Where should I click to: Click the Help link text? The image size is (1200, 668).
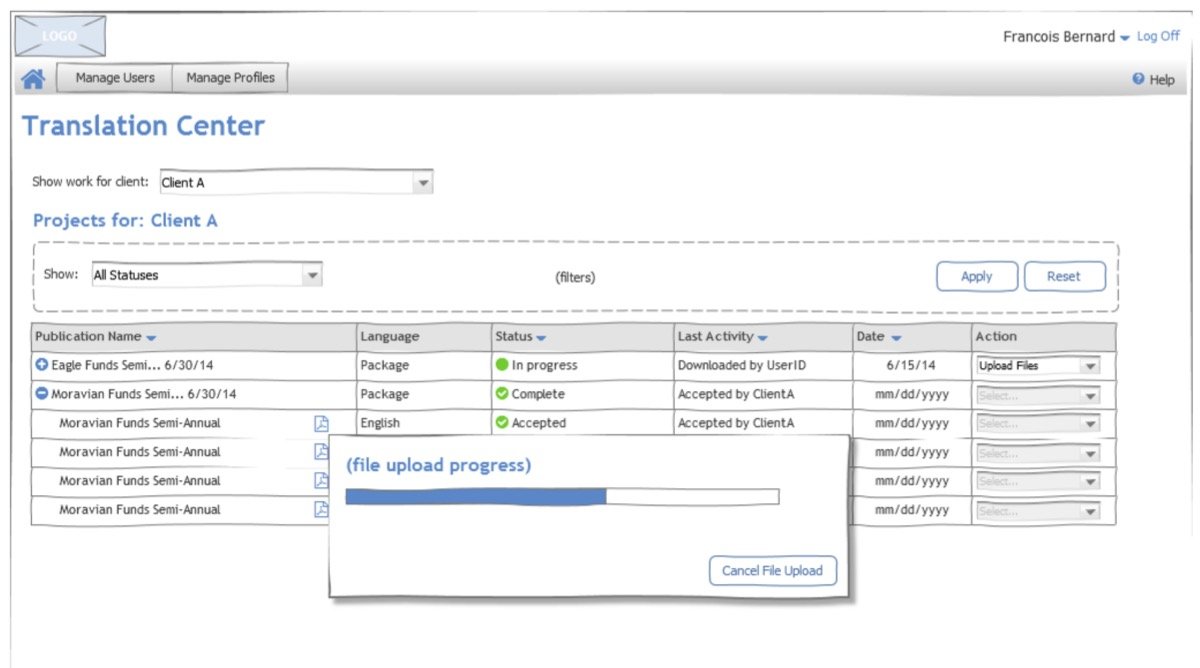point(1162,80)
